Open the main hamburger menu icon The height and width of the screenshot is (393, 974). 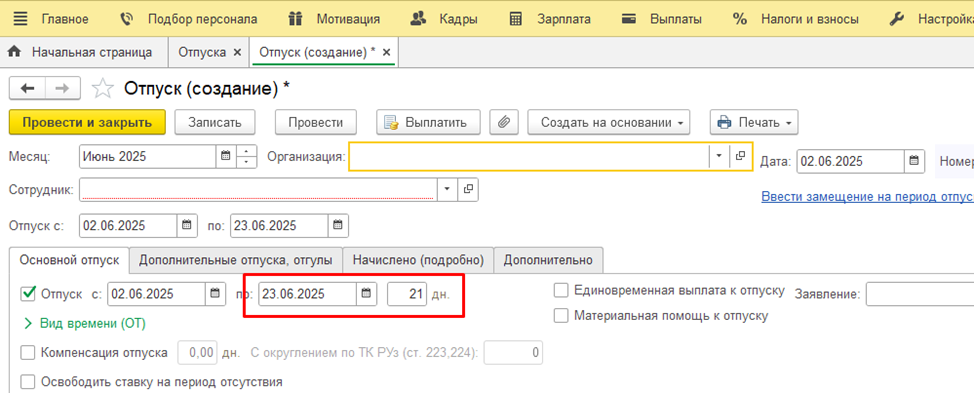click(x=20, y=19)
